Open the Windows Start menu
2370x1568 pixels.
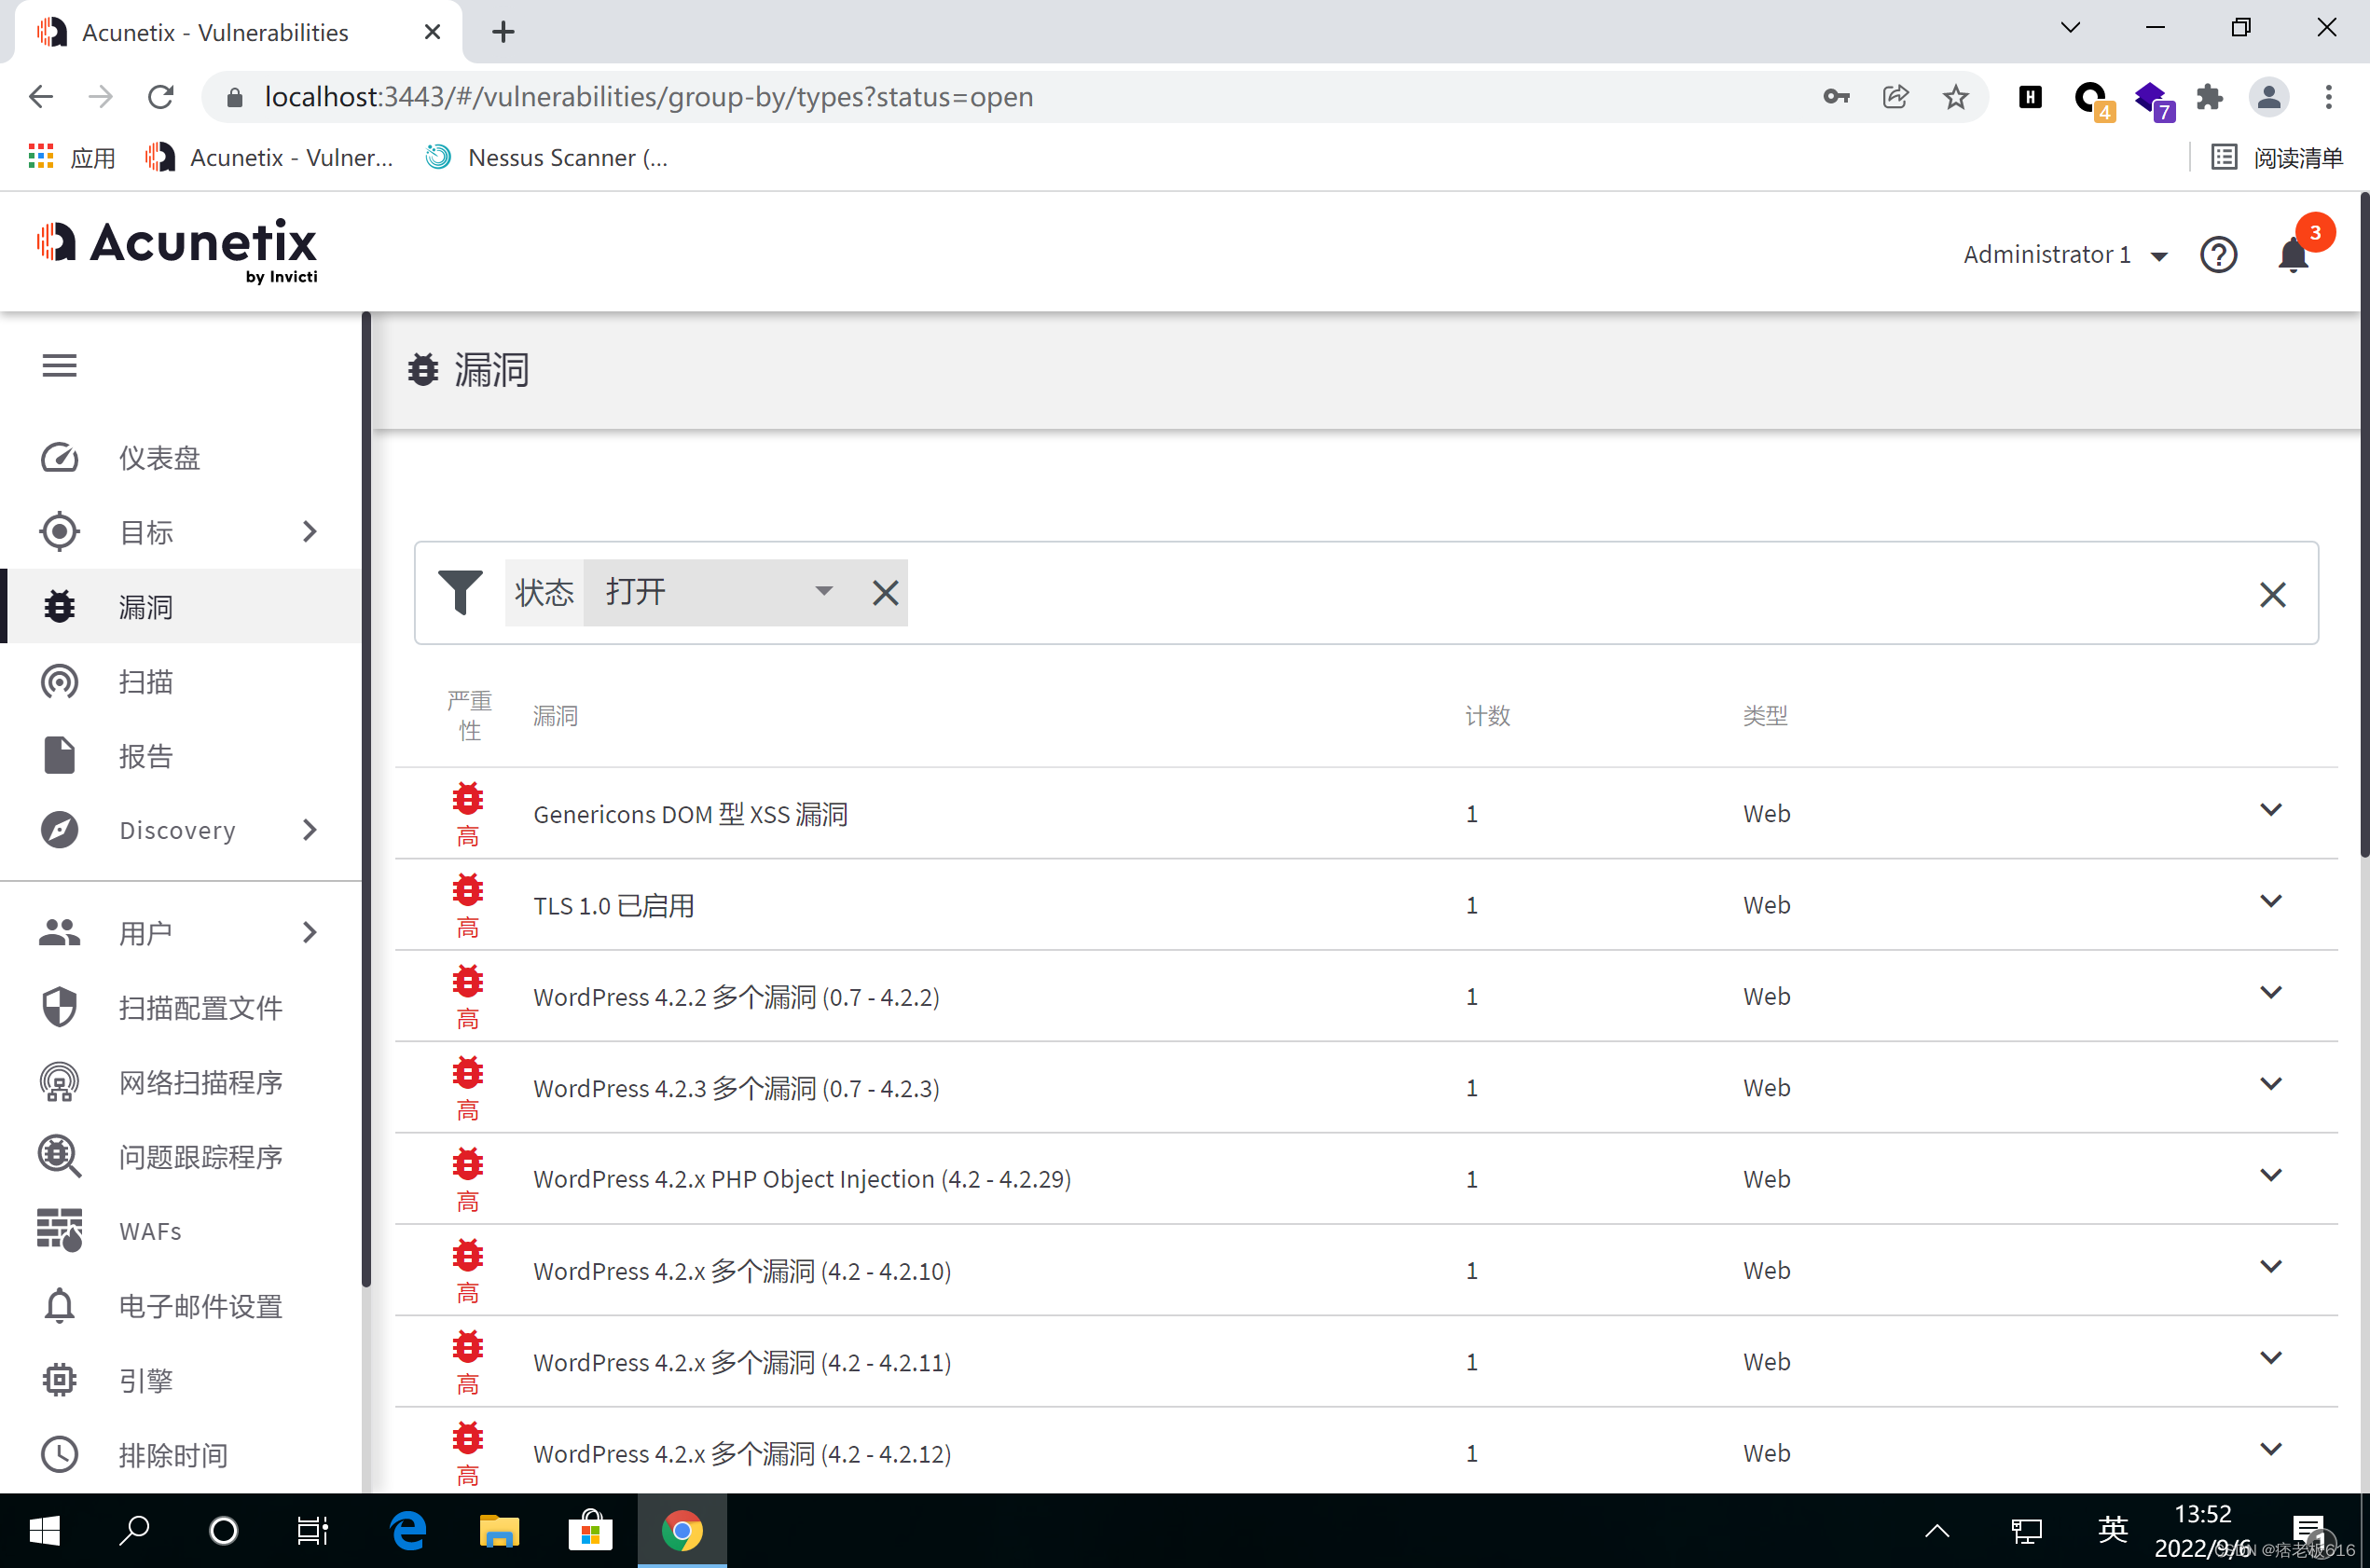44,1530
